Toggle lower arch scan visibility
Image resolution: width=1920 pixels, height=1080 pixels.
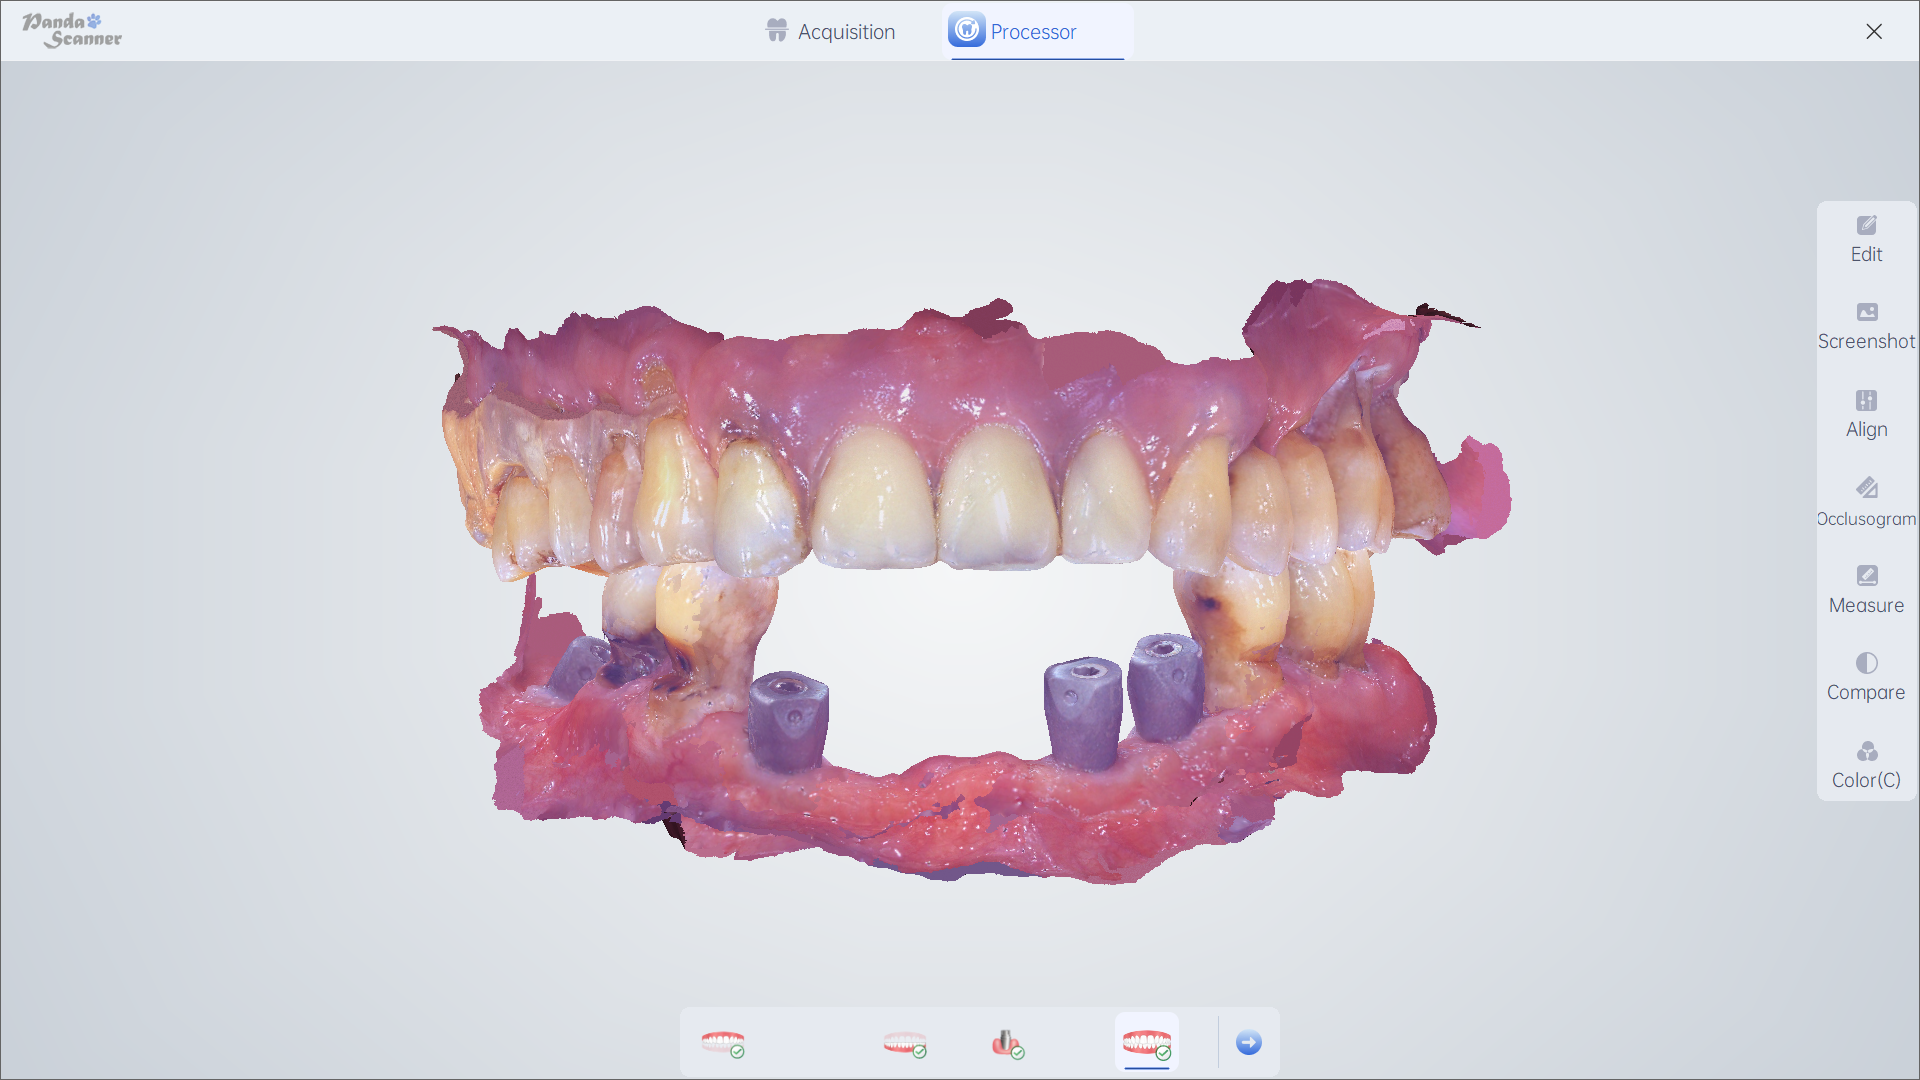click(905, 1043)
